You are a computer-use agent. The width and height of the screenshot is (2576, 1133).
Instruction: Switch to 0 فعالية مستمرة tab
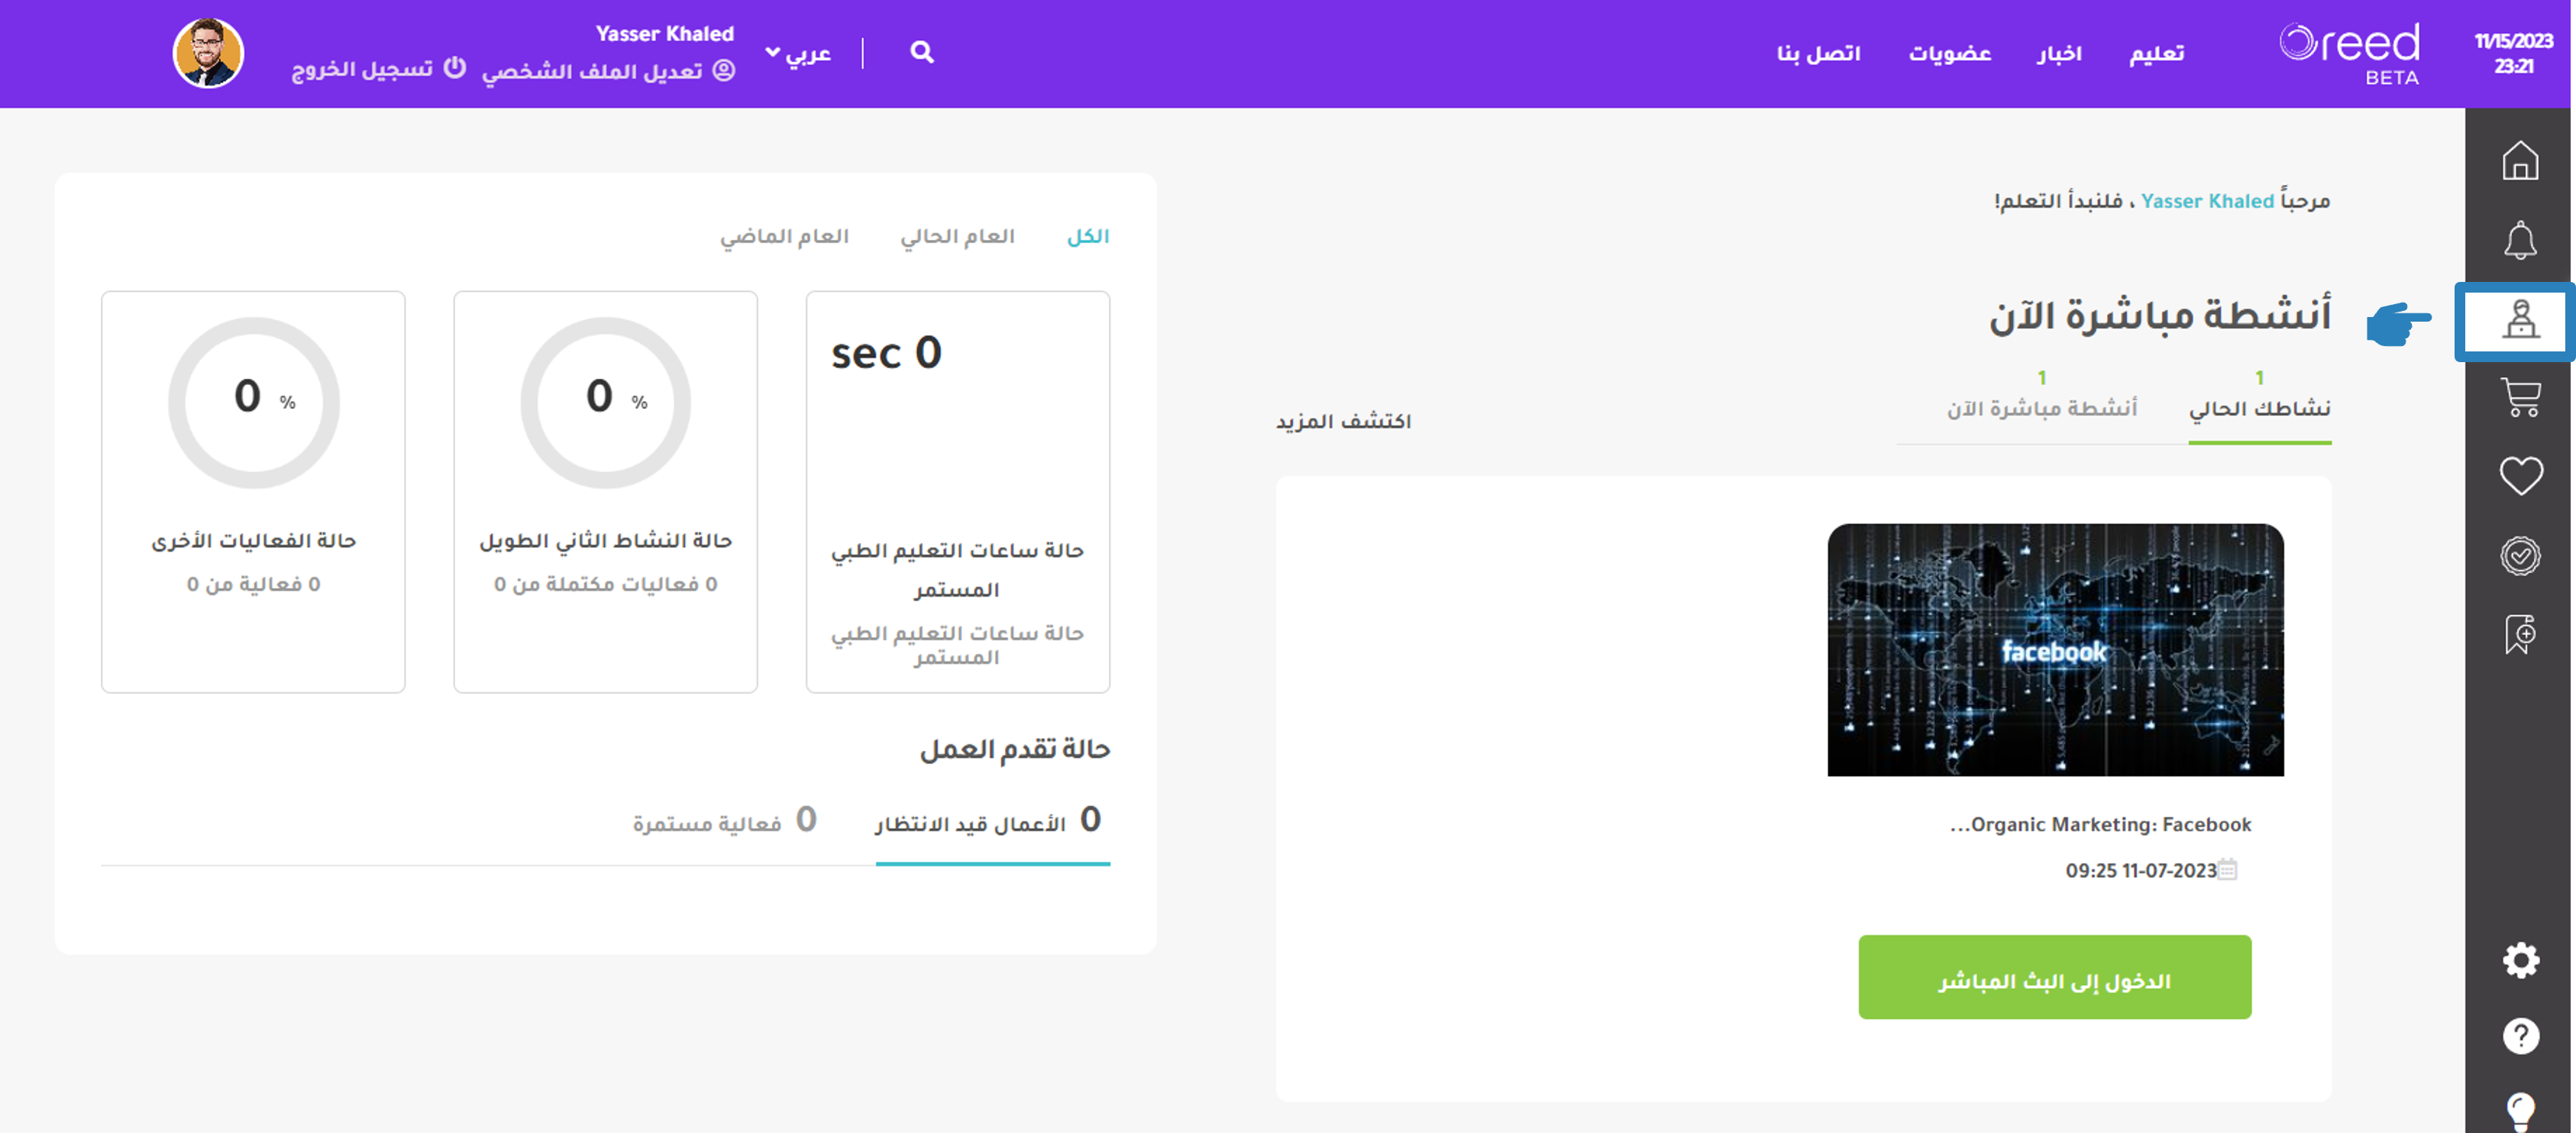click(x=725, y=822)
